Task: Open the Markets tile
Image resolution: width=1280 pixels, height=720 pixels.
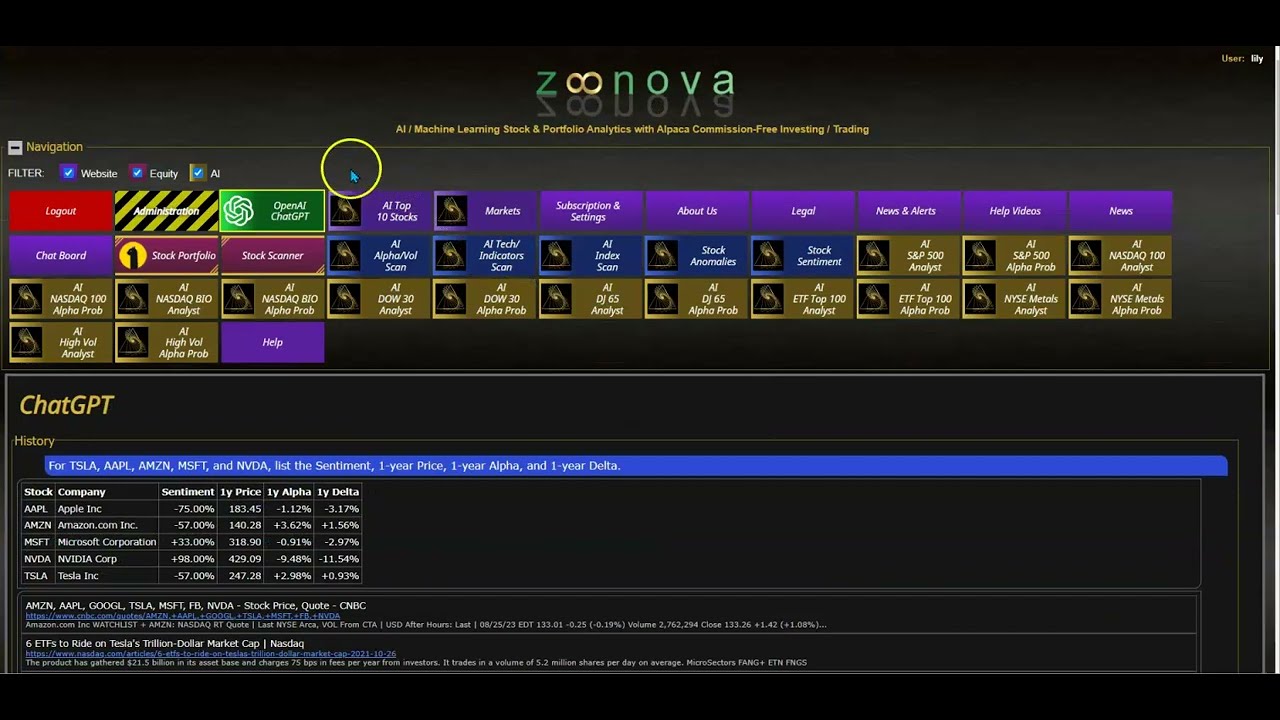Action: click(x=485, y=211)
